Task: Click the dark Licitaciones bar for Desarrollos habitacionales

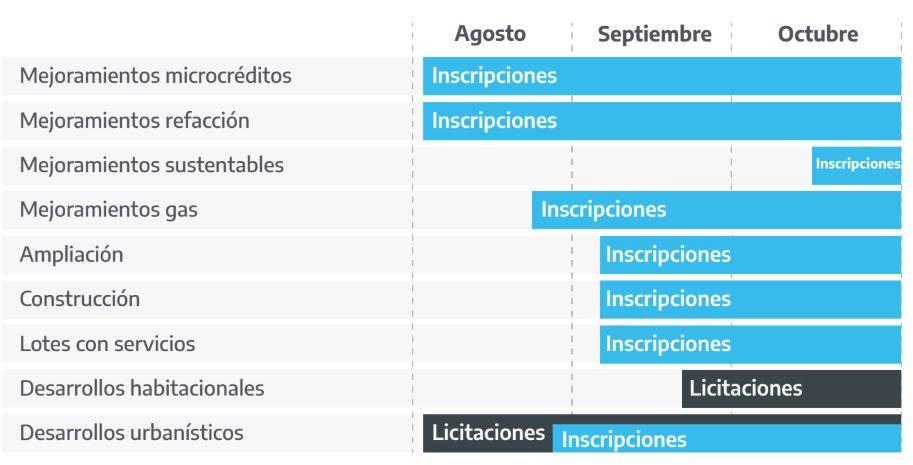Action: pos(791,389)
